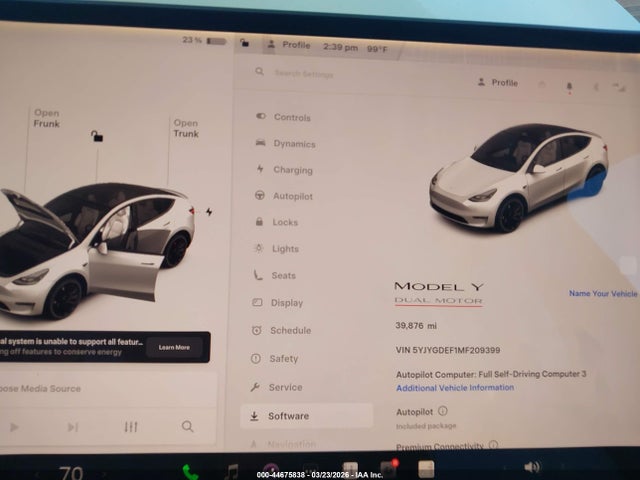640x480 pixels.
Task: Tap the 70 temperature setting
Action: (x=71, y=473)
